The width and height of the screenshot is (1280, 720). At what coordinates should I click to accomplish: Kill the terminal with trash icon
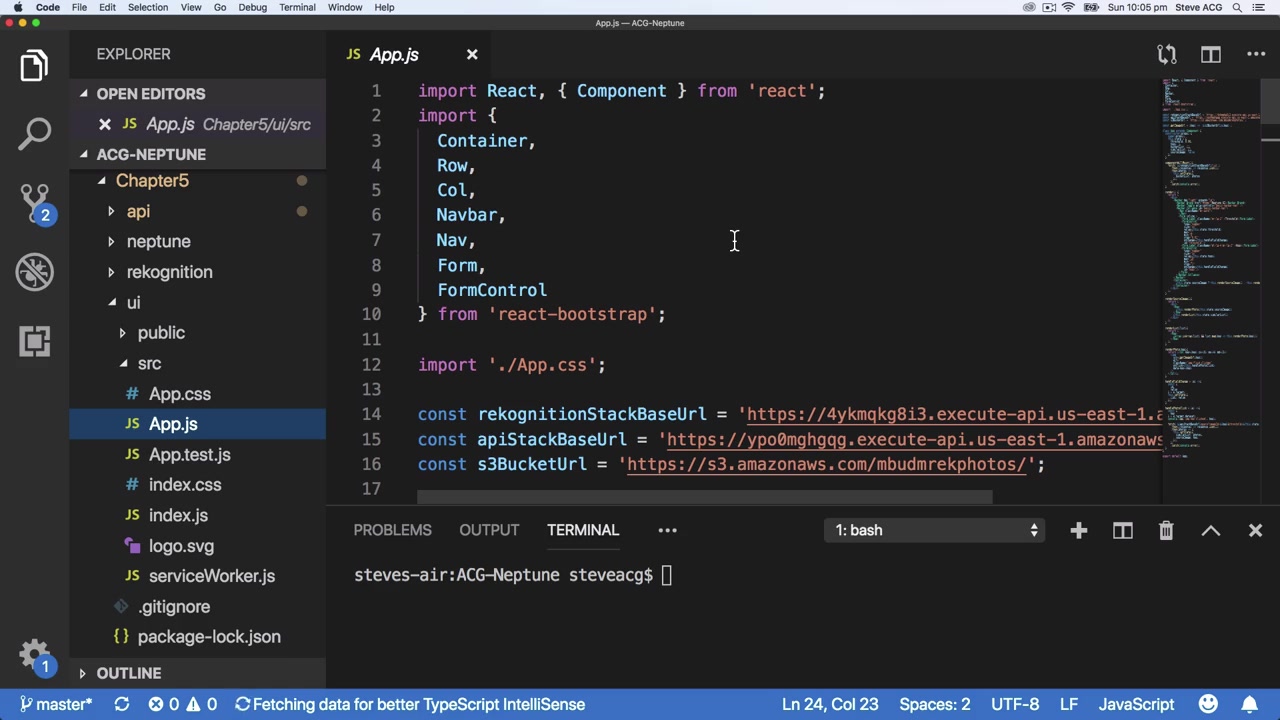pos(1166,530)
